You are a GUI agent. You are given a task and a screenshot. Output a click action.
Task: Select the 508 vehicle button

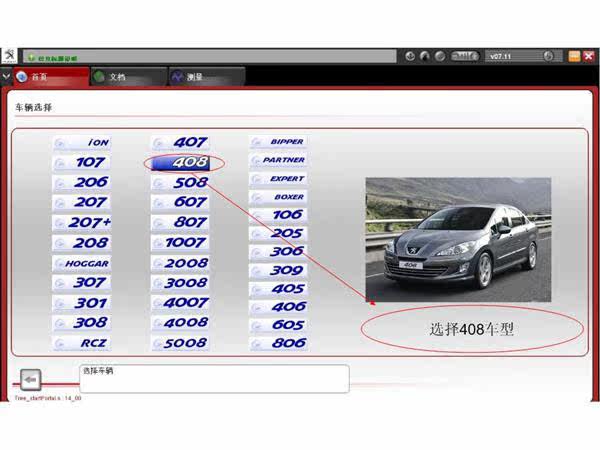tap(180, 183)
